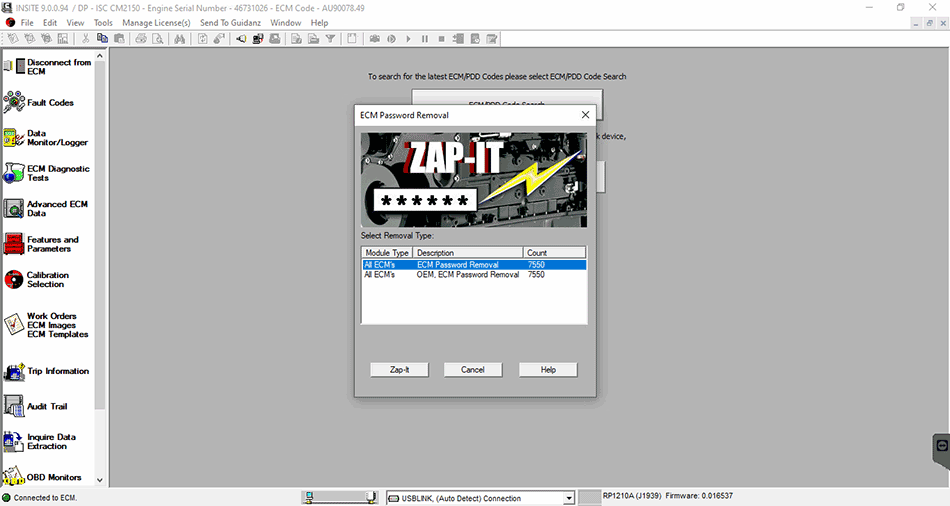Select the ECM Password Removal row
The image size is (950, 506).
474,265
